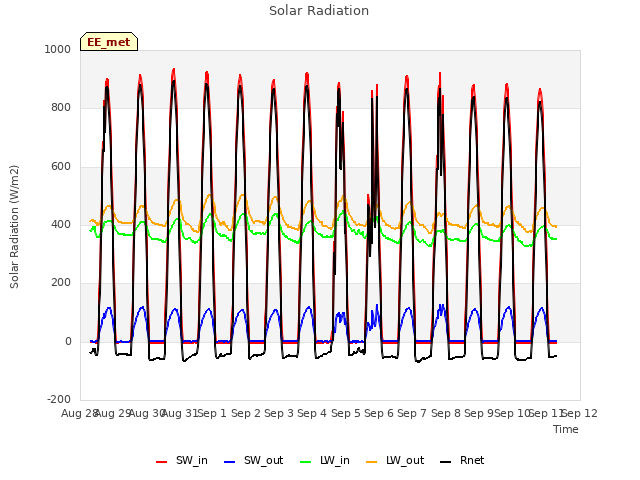Viewport: 640px width, 480px height.
Task: Click the 800 y-axis tick label
Action: tap(61, 108)
